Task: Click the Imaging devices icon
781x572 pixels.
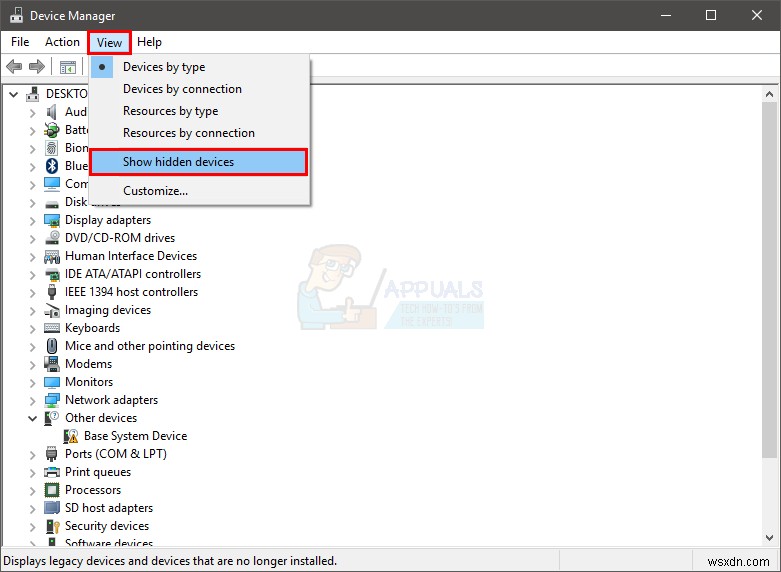Action: (52, 310)
